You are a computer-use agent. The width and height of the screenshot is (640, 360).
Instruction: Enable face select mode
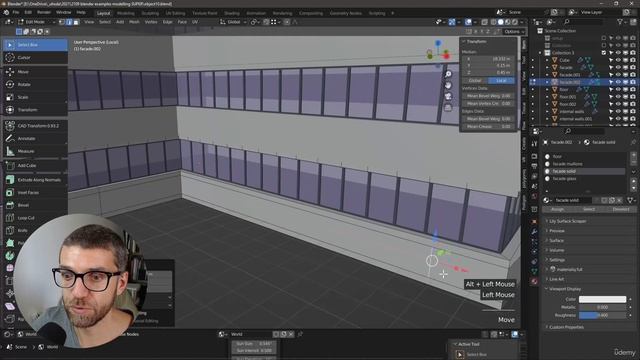click(x=76, y=22)
